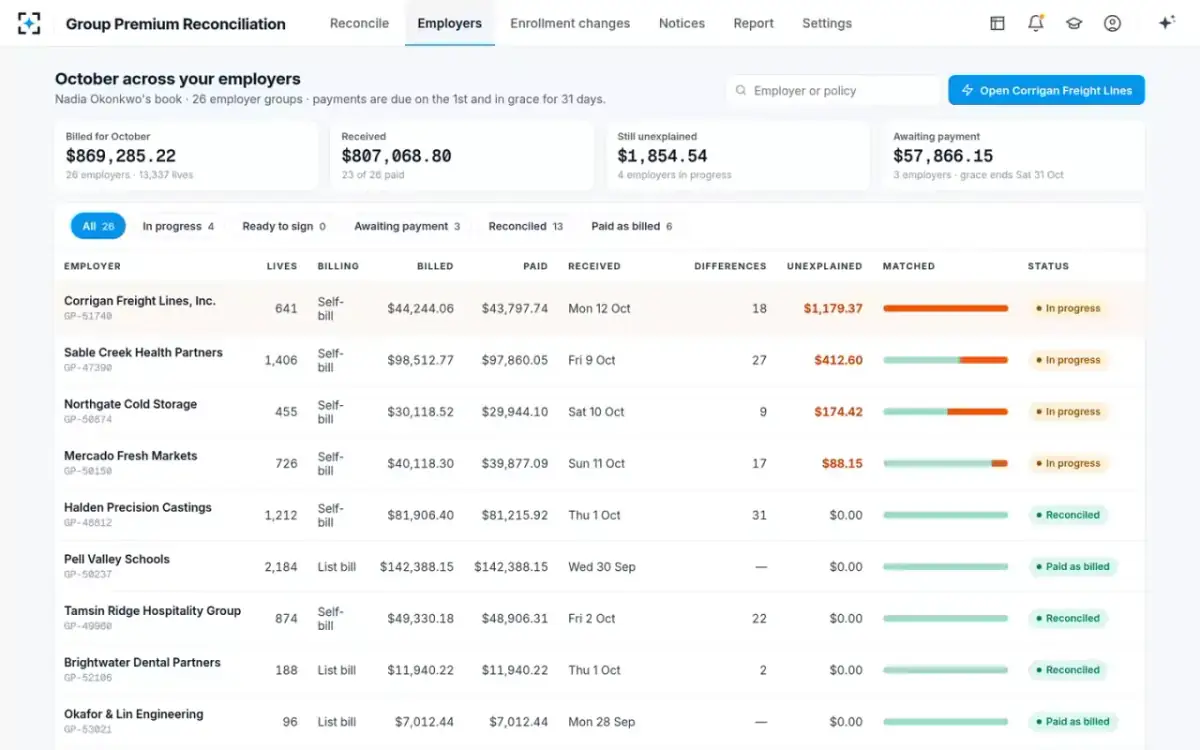Open Tamsin Ridge Hospitality Group

point(152,610)
